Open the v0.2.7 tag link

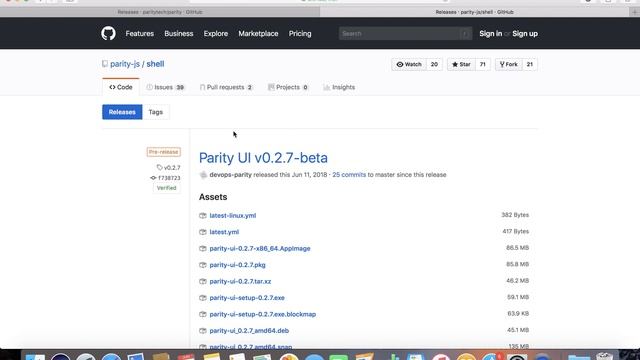click(172, 168)
